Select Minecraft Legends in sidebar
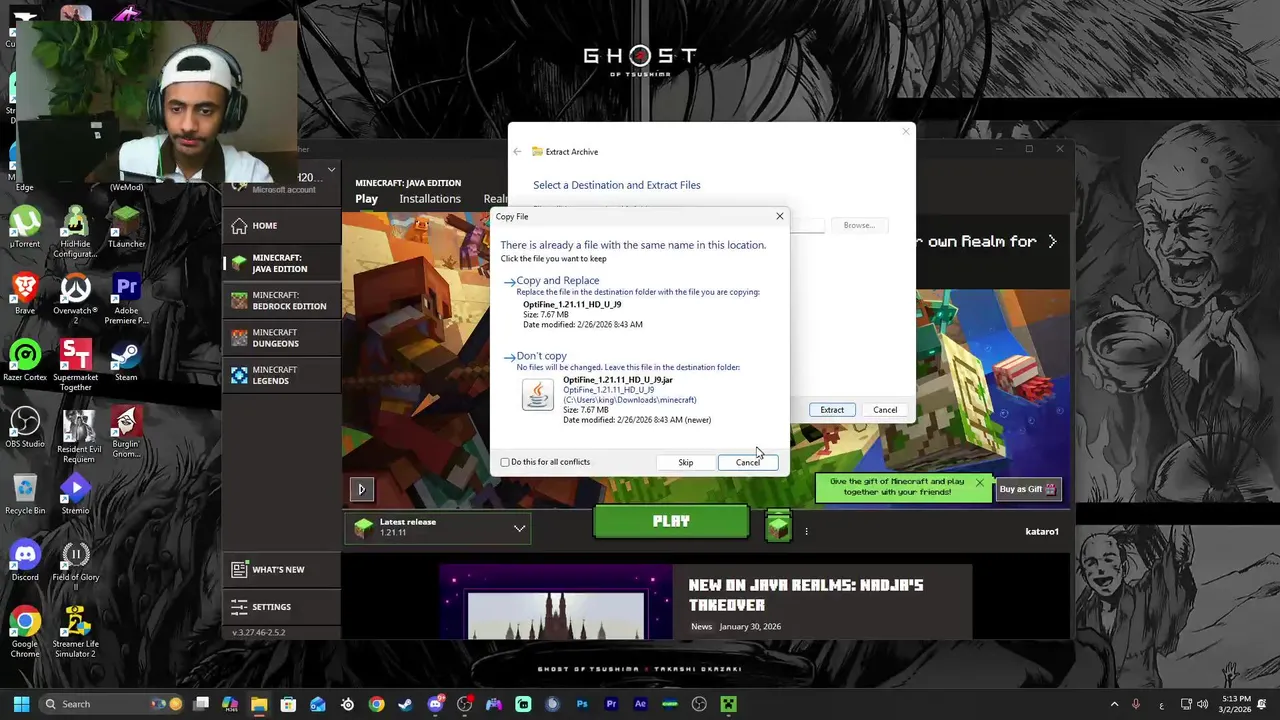Viewport: 1280px width, 720px height. click(x=282, y=375)
